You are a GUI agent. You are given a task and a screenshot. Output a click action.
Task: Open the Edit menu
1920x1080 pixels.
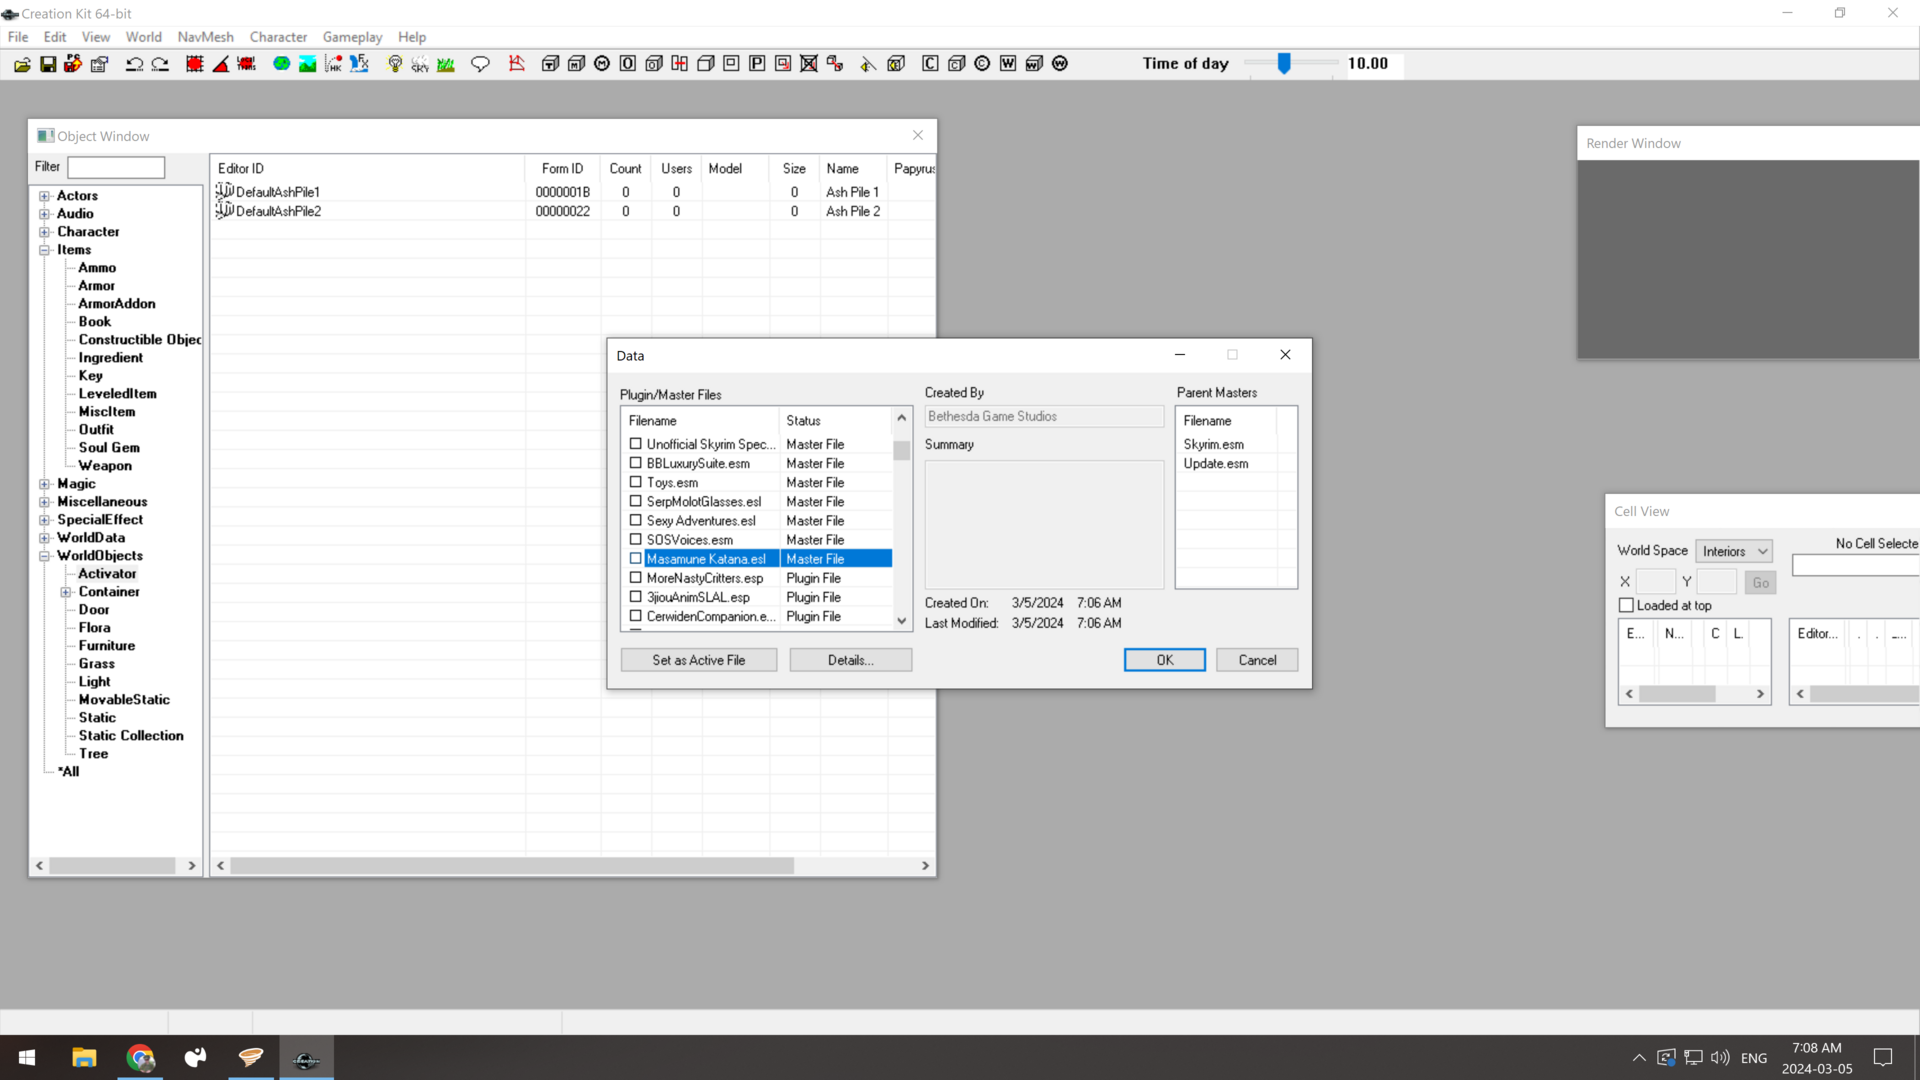pyautogui.click(x=55, y=37)
